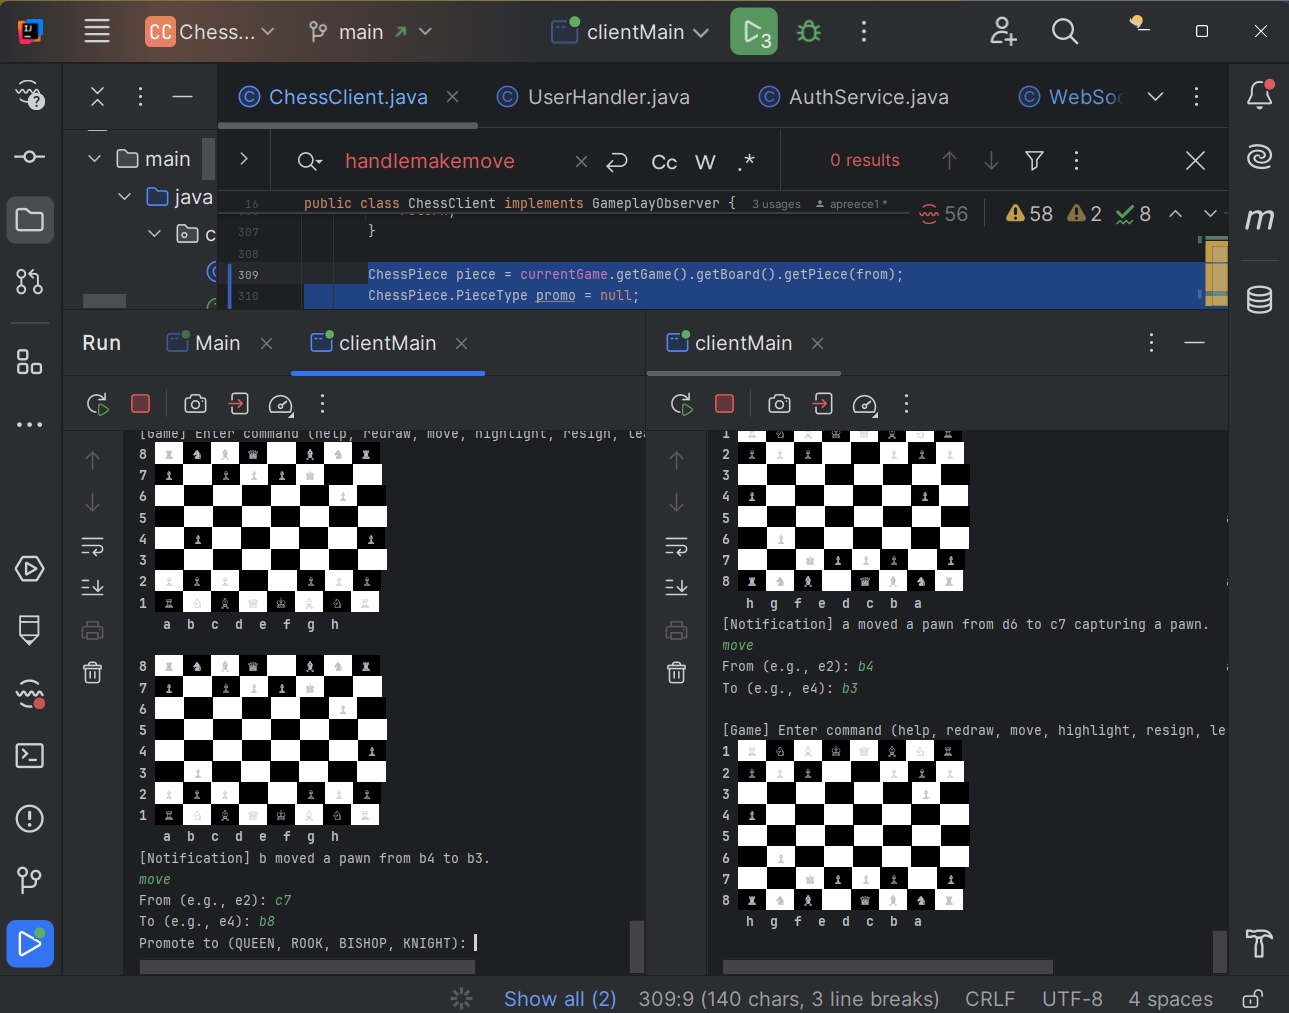This screenshot has height=1013, width=1289.
Task: Toggle regex search option
Action: pyautogui.click(x=746, y=161)
